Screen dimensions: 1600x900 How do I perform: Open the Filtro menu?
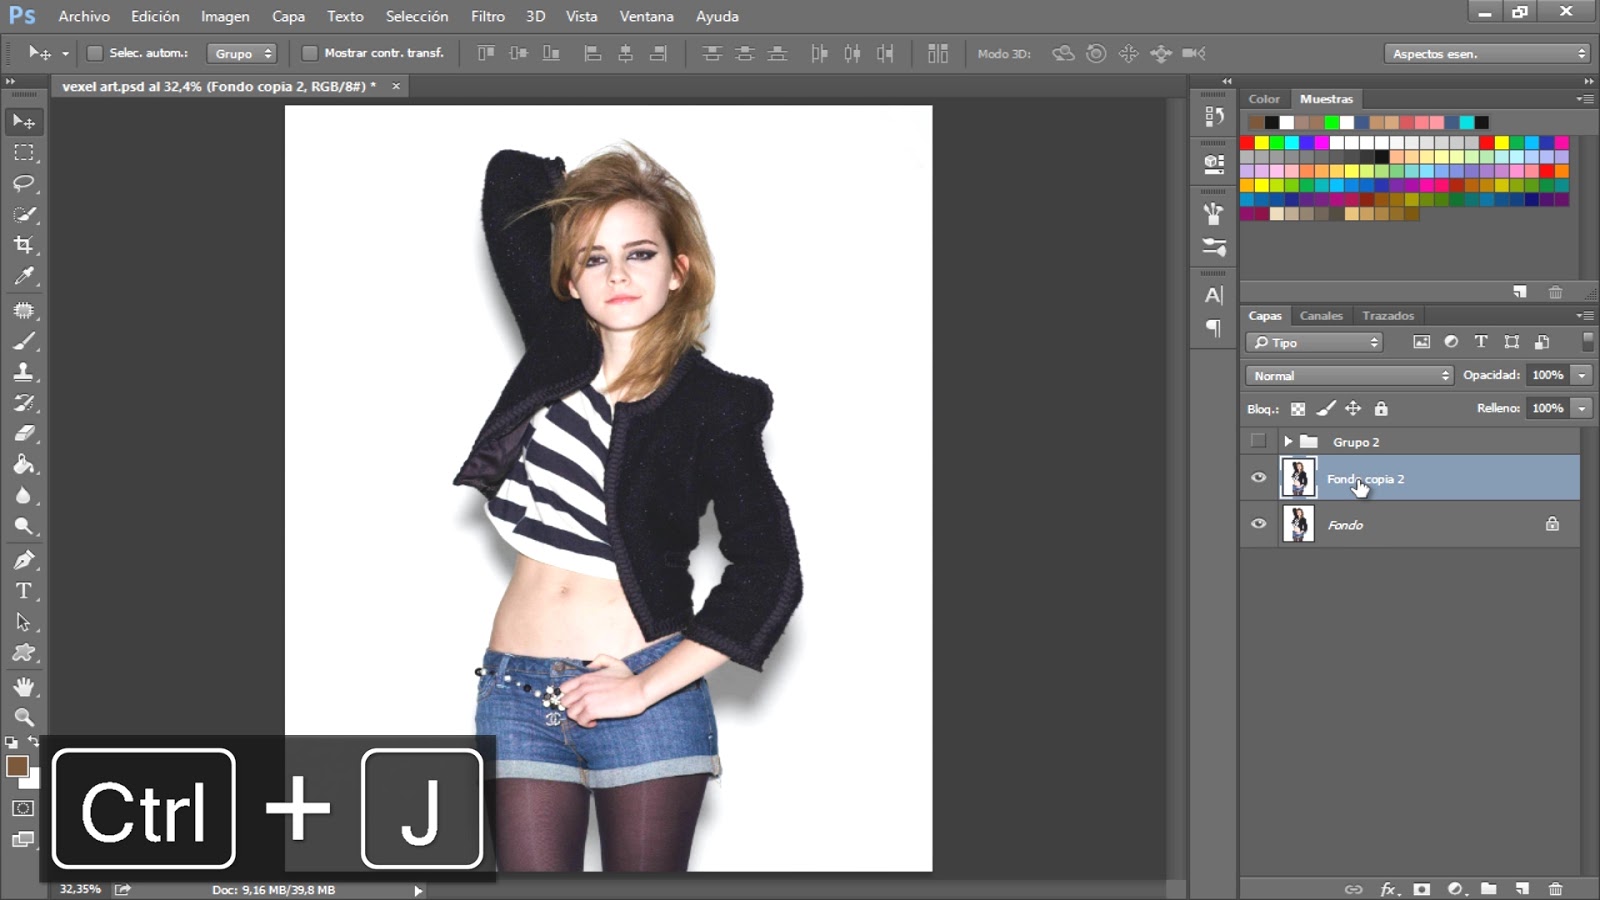[x=487, y=16]
